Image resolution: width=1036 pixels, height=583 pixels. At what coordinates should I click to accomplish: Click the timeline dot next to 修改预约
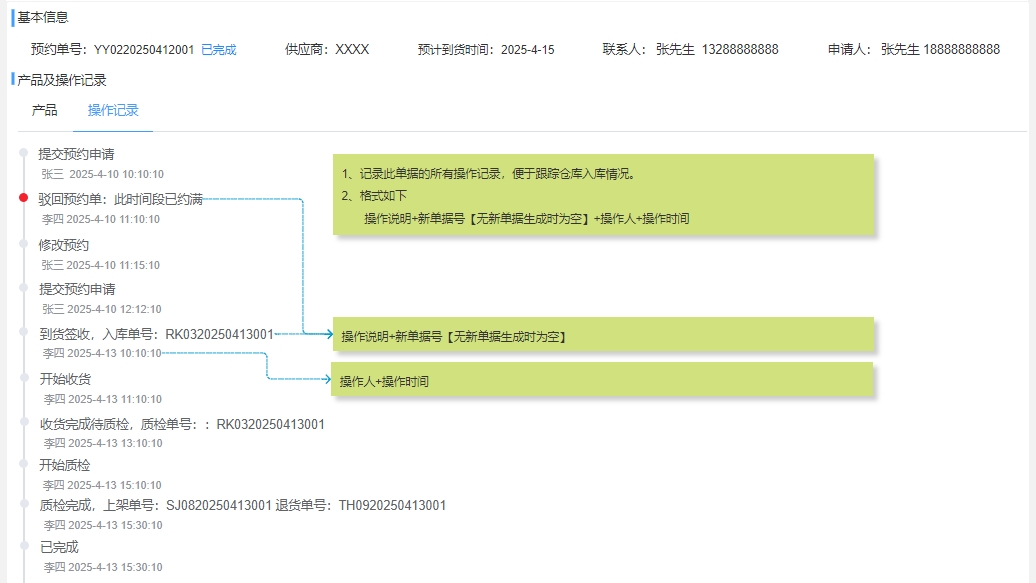(x=24, y=244)
